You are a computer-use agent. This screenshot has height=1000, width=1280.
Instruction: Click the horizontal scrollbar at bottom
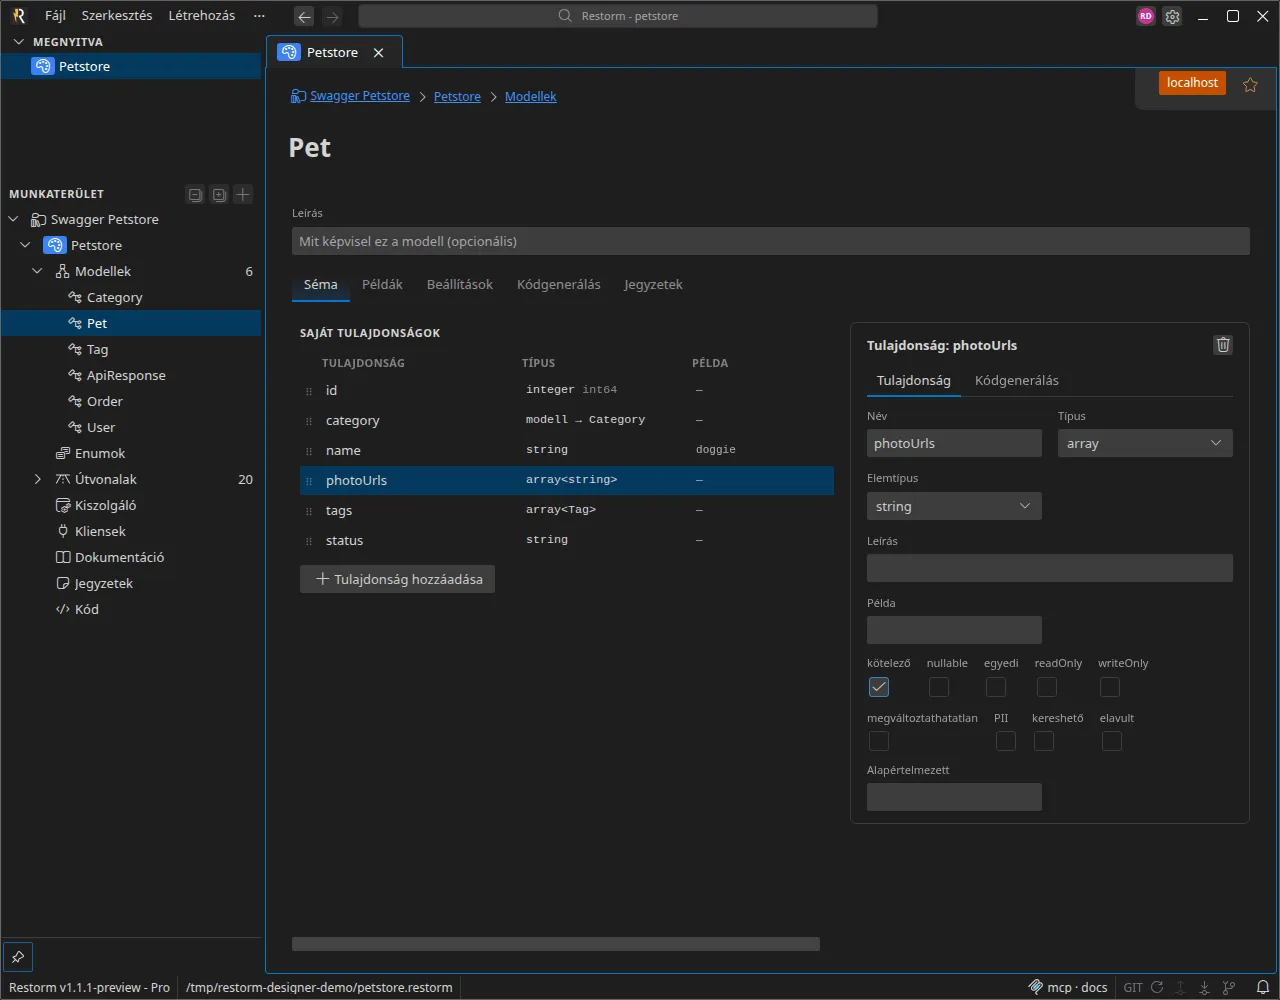556,944
